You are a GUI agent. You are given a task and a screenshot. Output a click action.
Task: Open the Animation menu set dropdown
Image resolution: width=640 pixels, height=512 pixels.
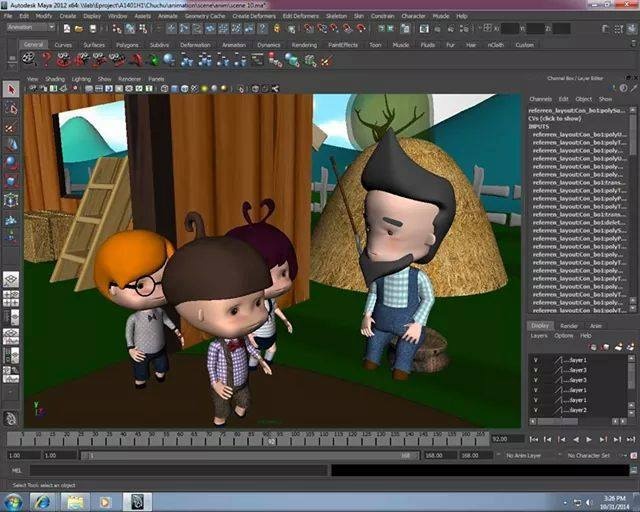(x=32, y=28)
